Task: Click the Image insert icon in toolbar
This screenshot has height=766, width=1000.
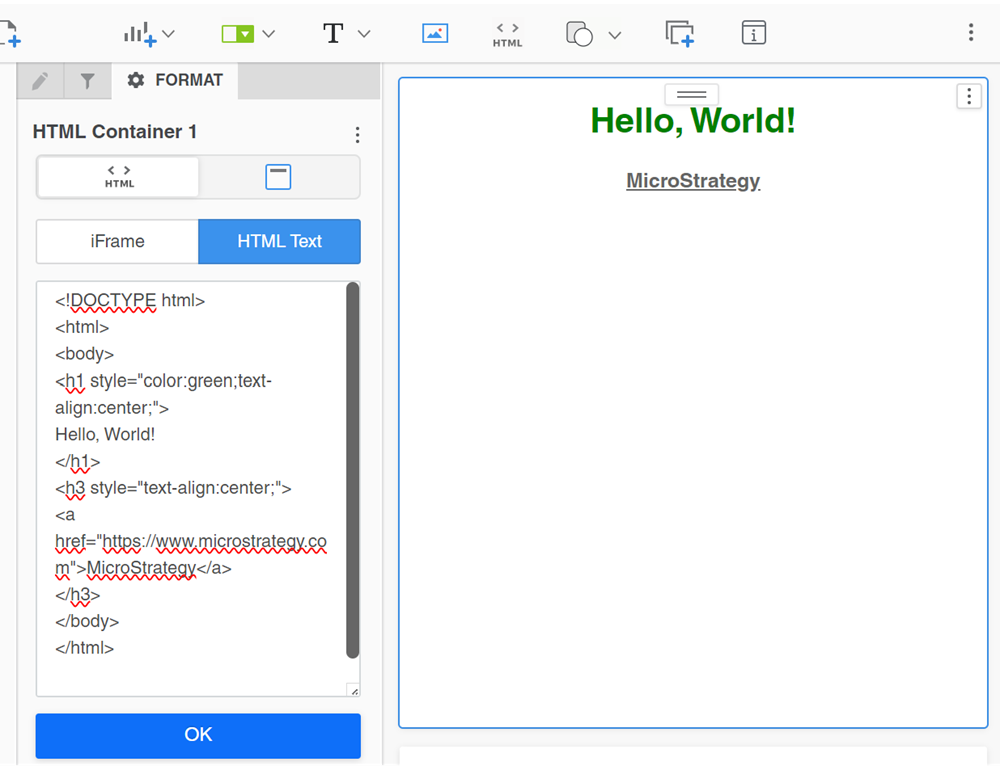Action: click(x=435, y=33)
